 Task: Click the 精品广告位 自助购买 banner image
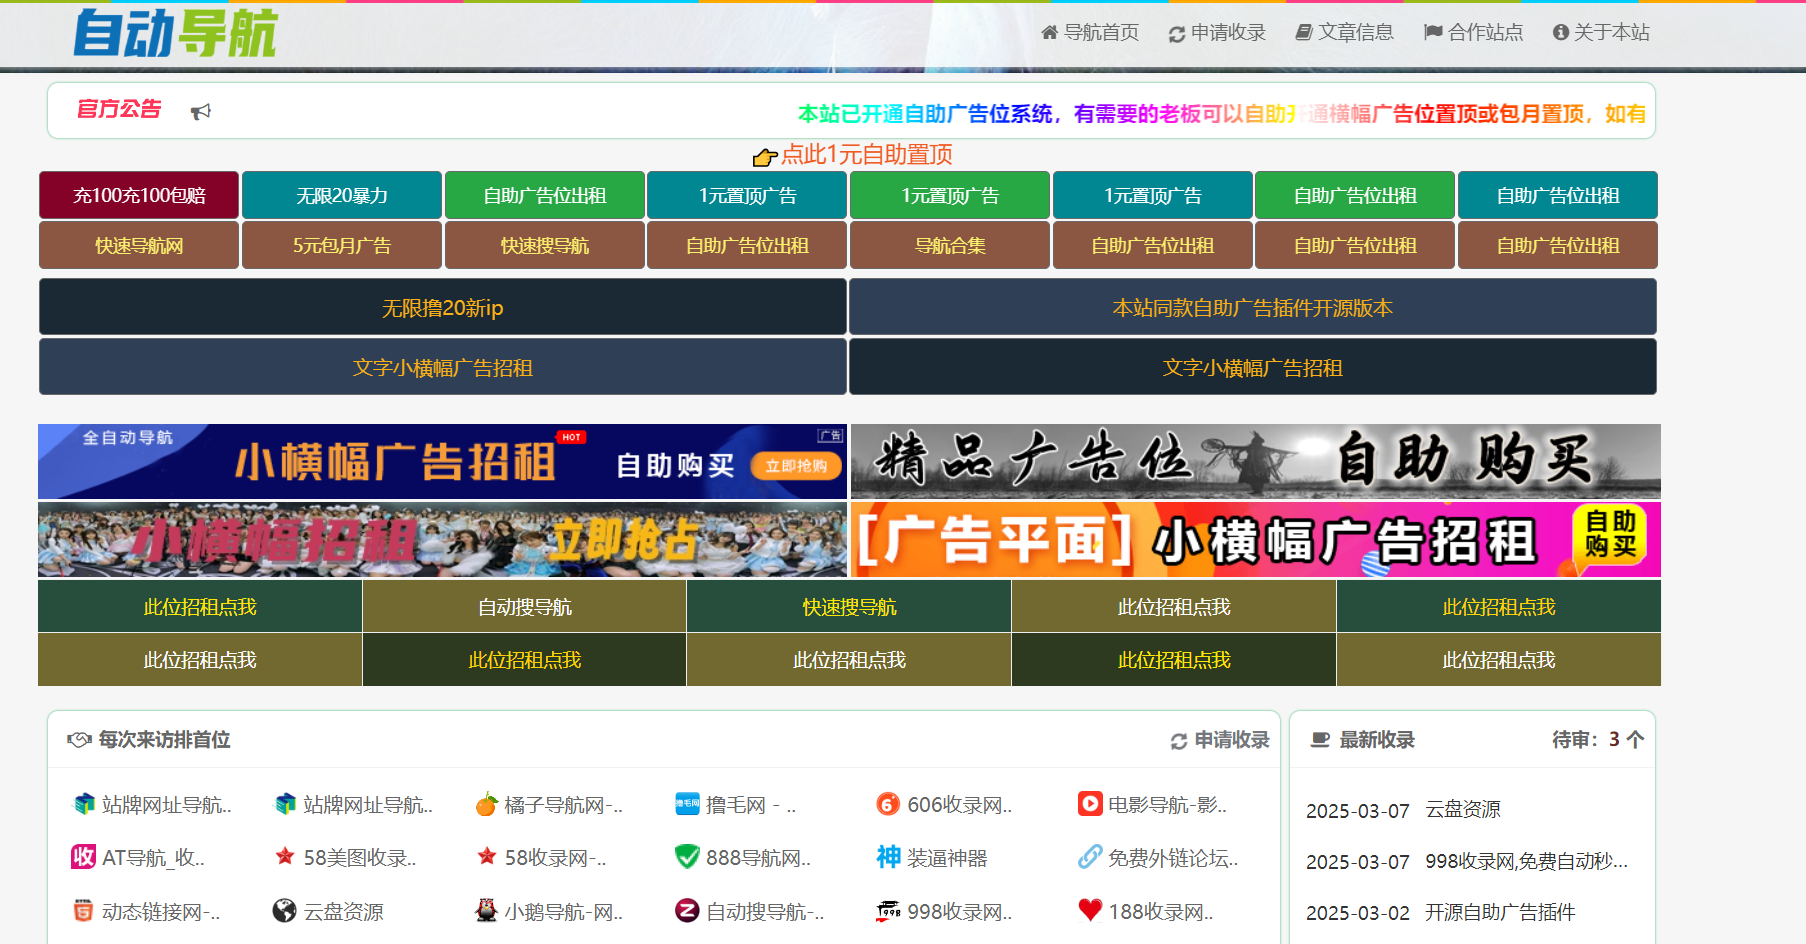coord(1256,461)
